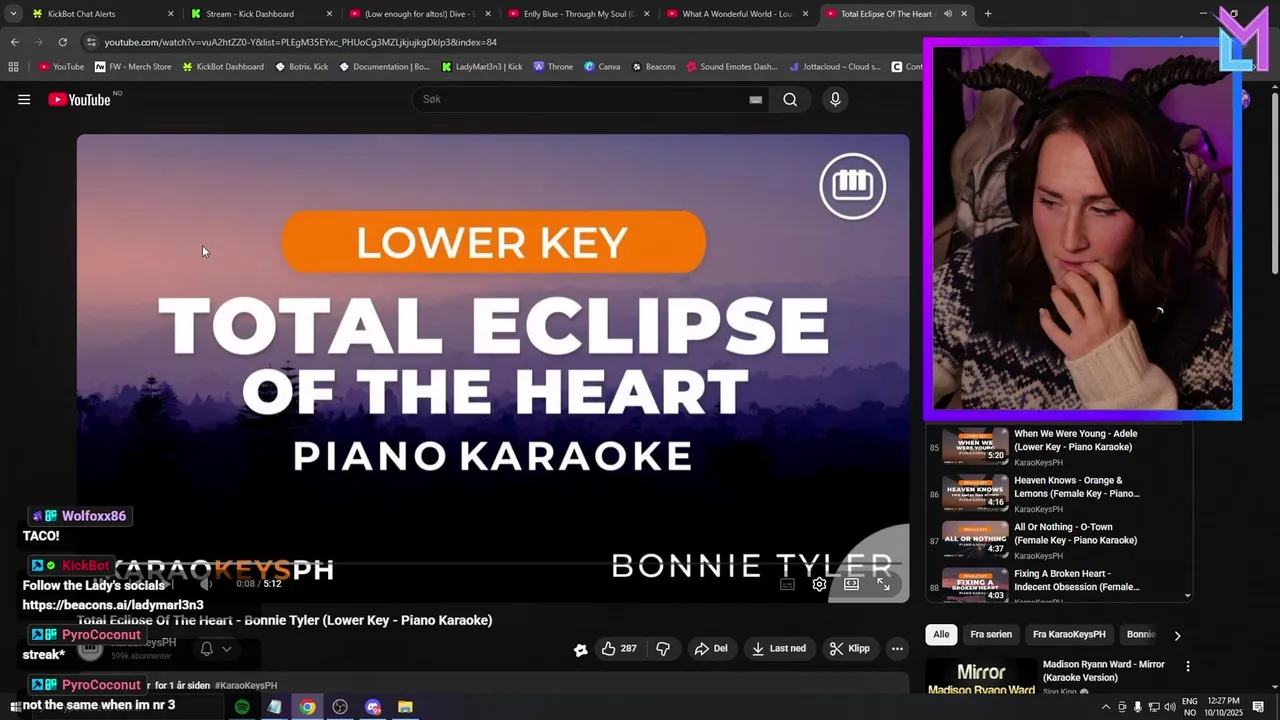Open the Canva bookmark

point(602,67)
